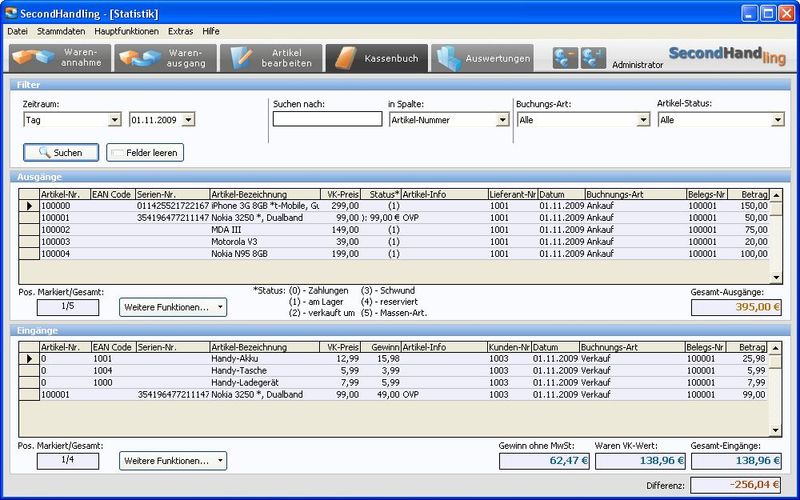Select the 'MDA III' row
This screenshot has height=500, width=800.
coord(393,230)
